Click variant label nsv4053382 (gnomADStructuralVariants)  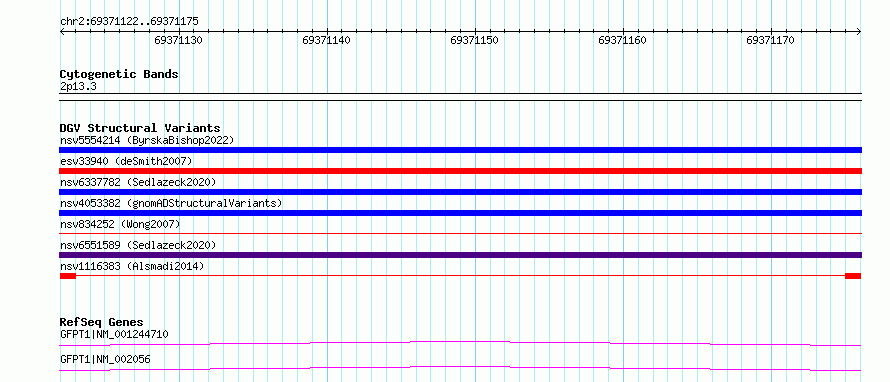pyautogui.click(x=171, y=203)
